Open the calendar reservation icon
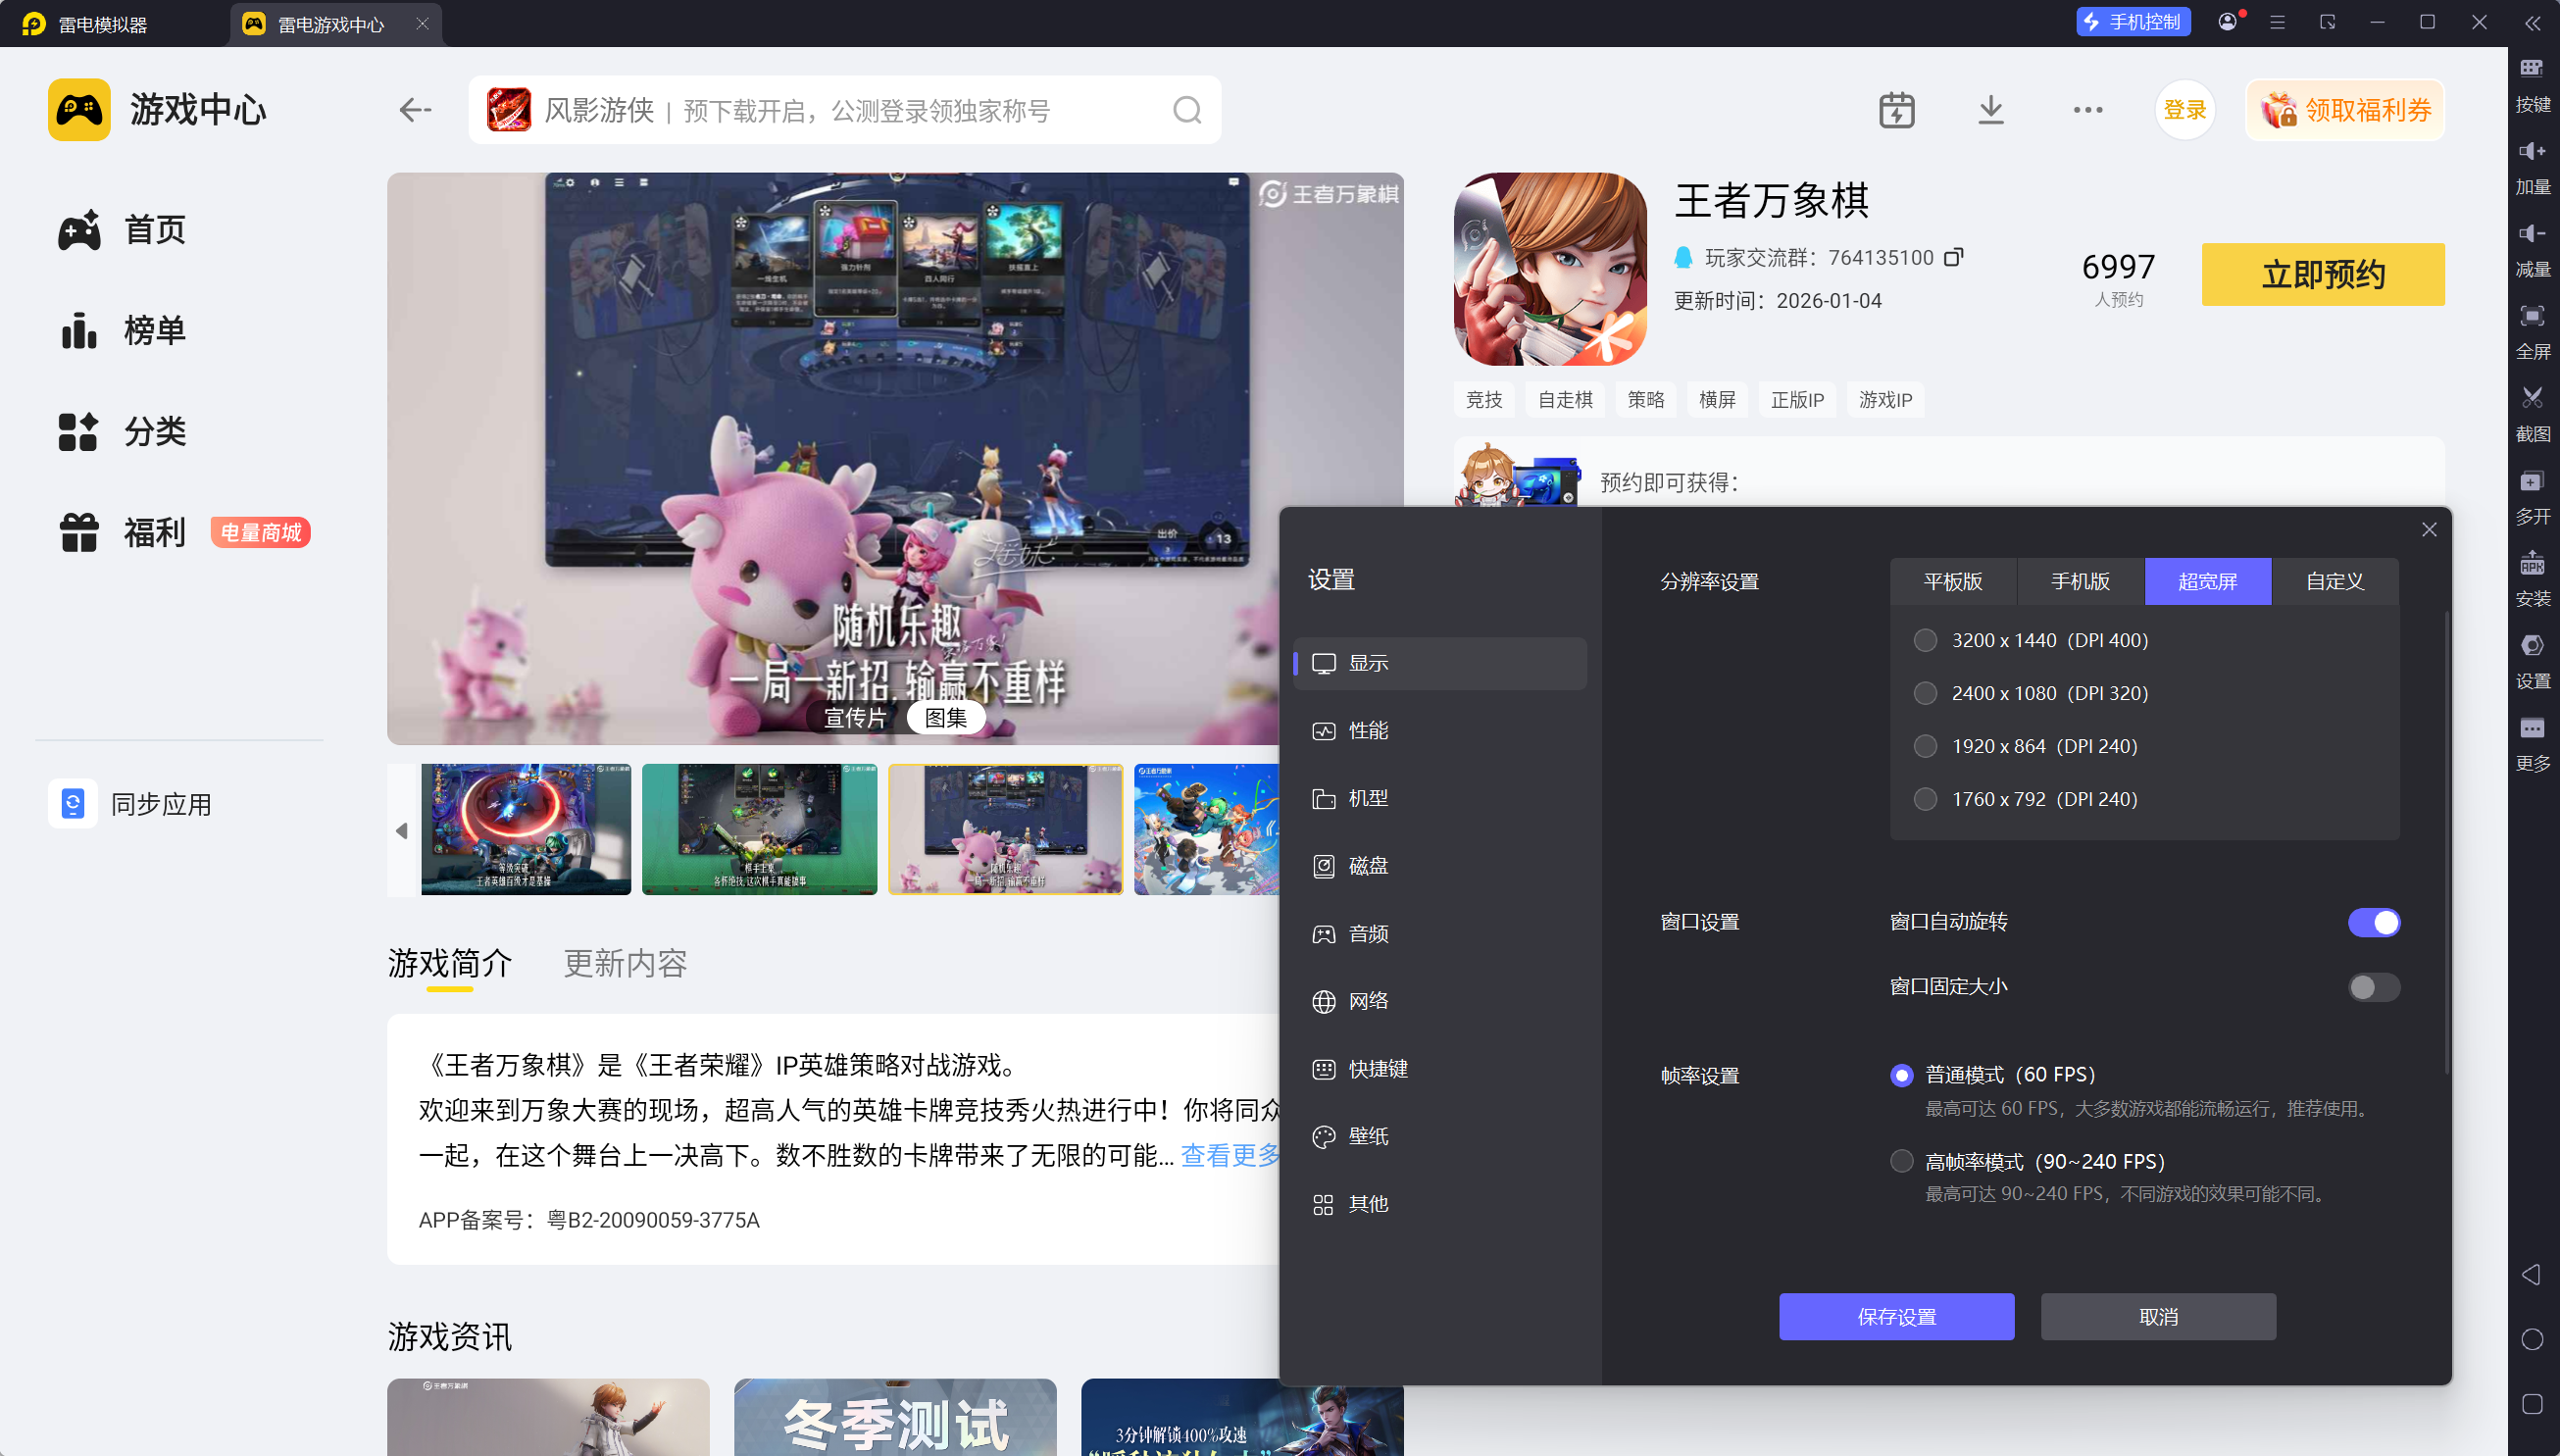The image size is (2560, 1456). click(x=1896, y=110)
